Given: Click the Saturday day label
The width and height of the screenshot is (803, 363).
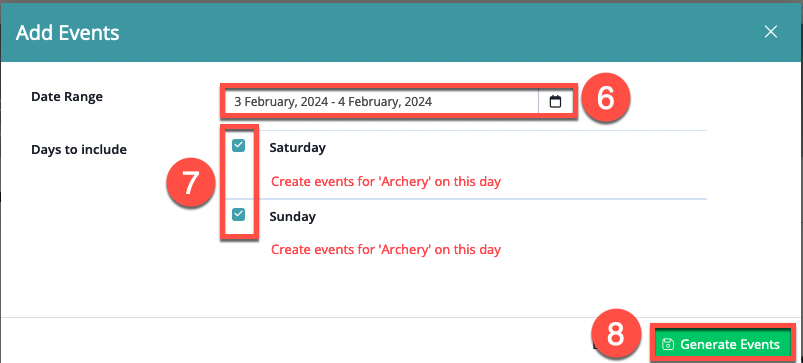Looking at the screenshot, I should click(x=298, y=148).
